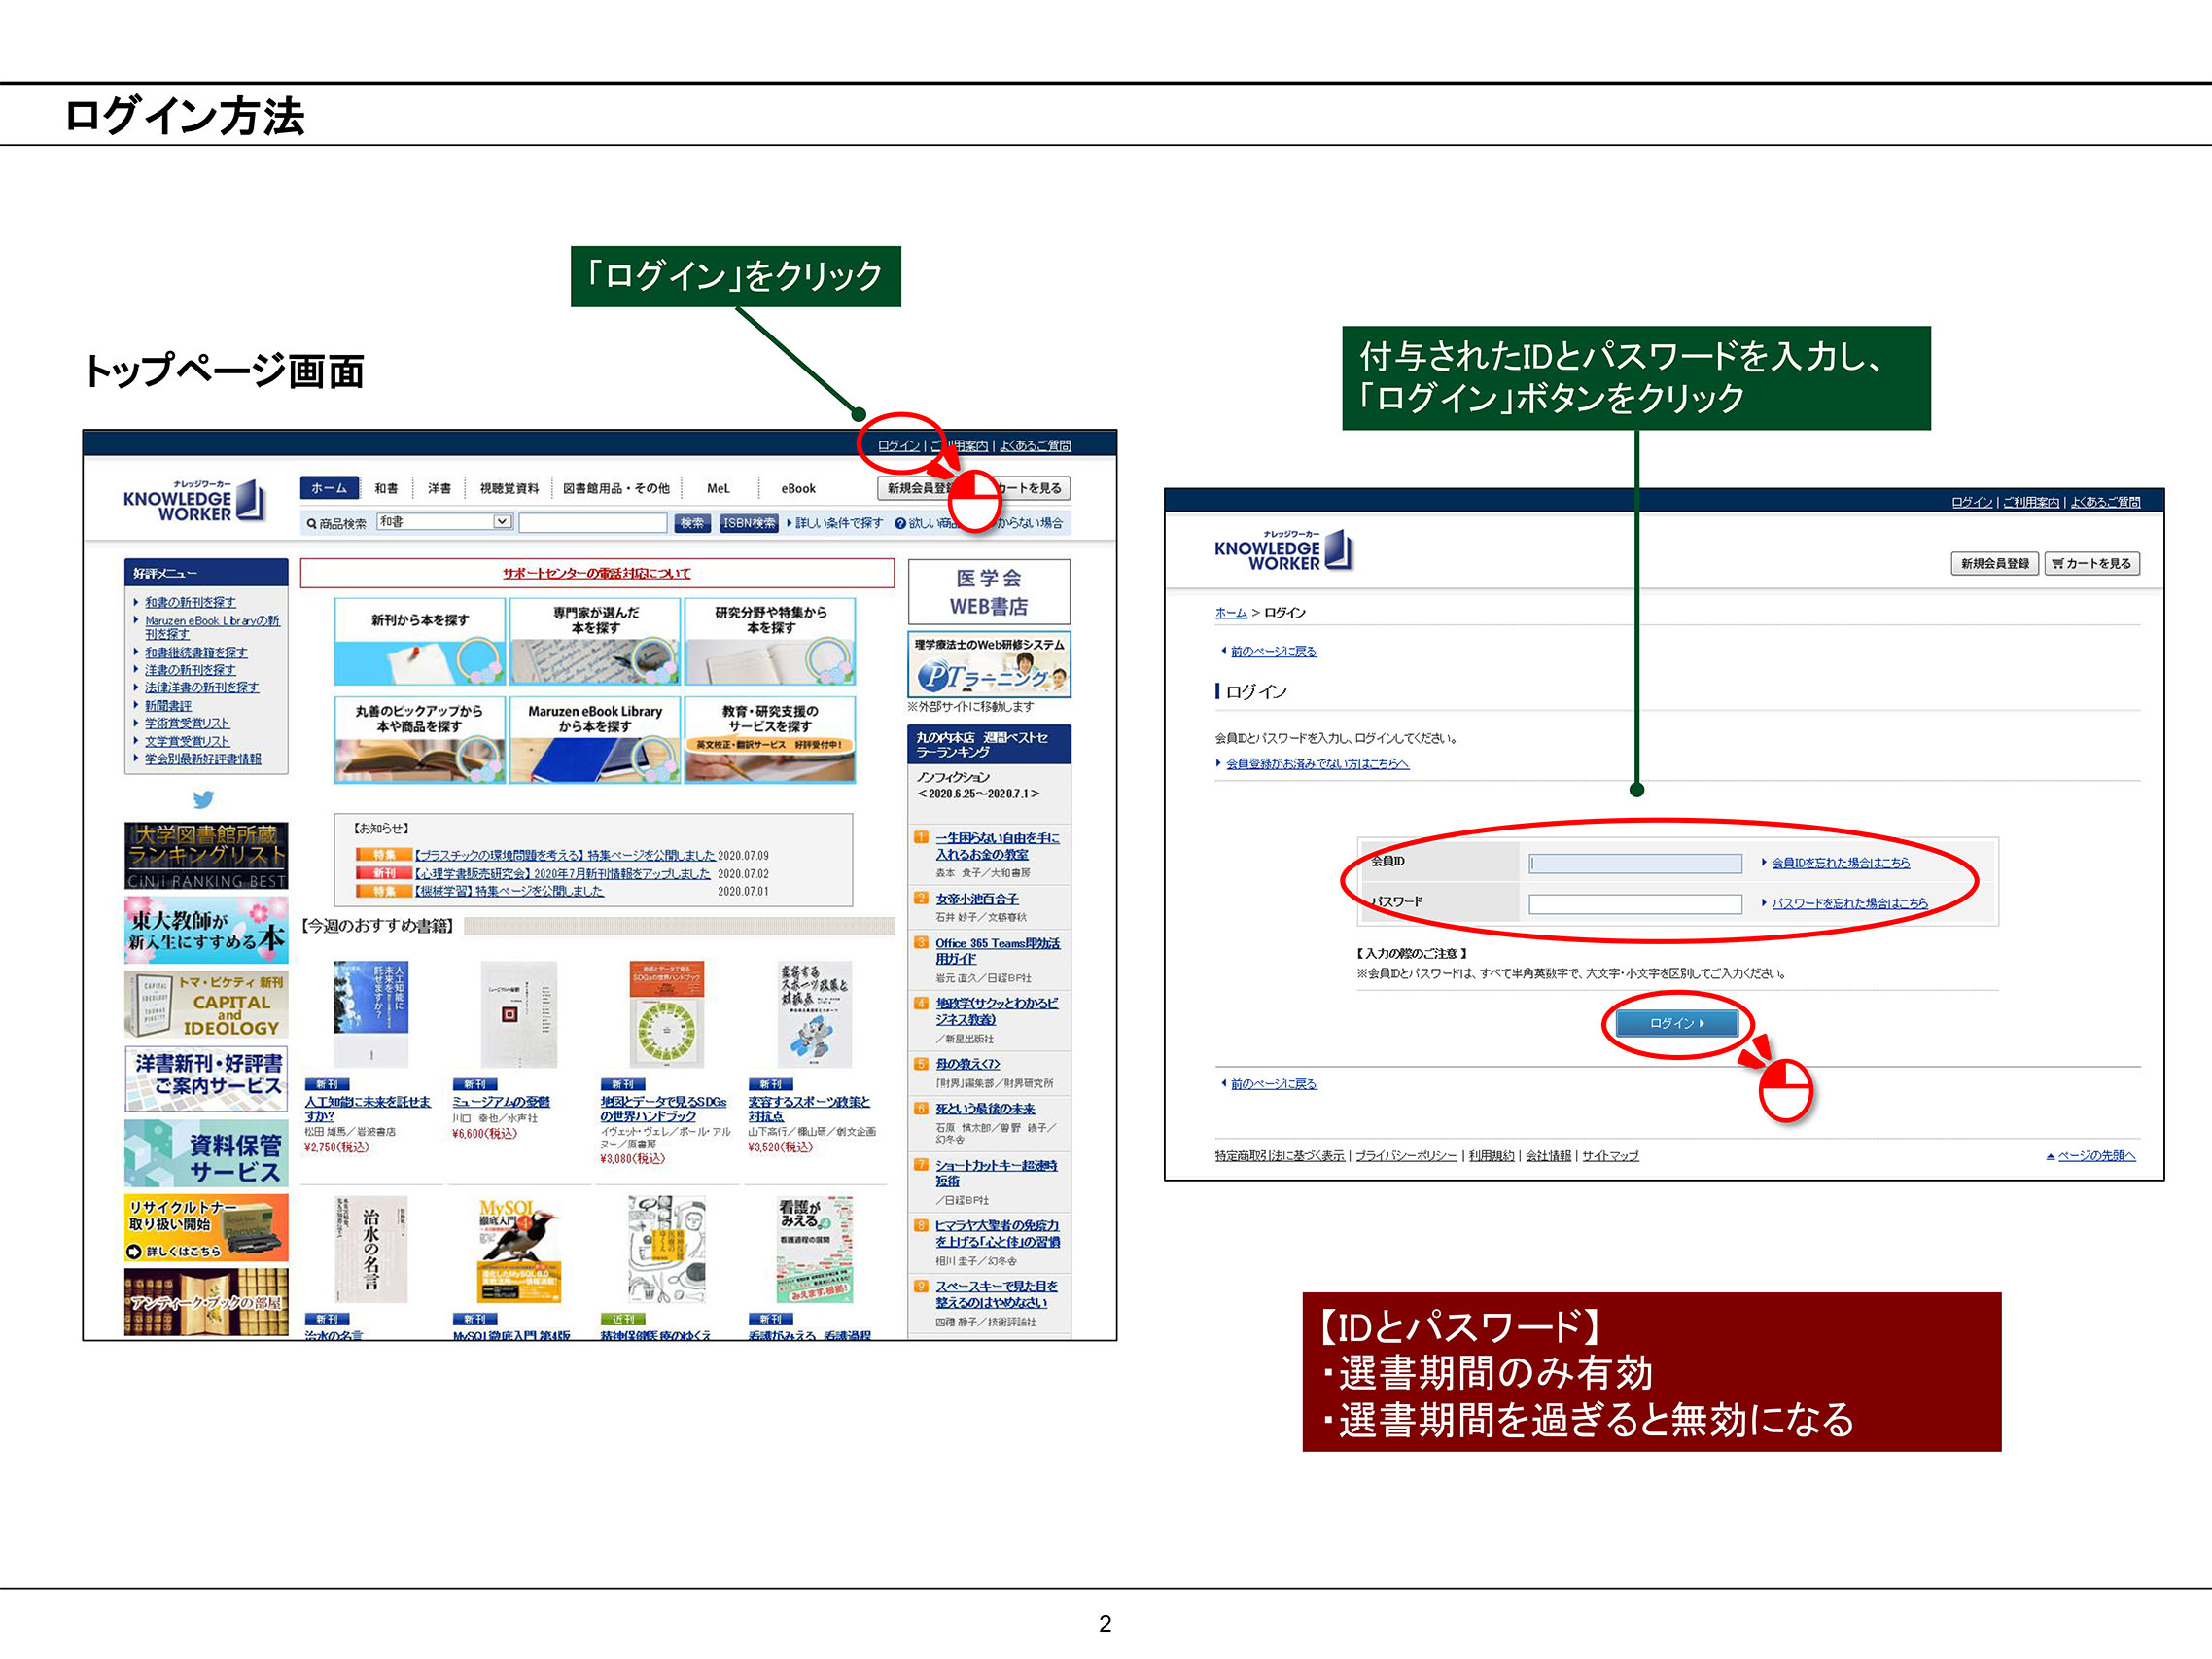
Task: Click Knowledge Worker logo on login page
Action: tap(1283, 551)
